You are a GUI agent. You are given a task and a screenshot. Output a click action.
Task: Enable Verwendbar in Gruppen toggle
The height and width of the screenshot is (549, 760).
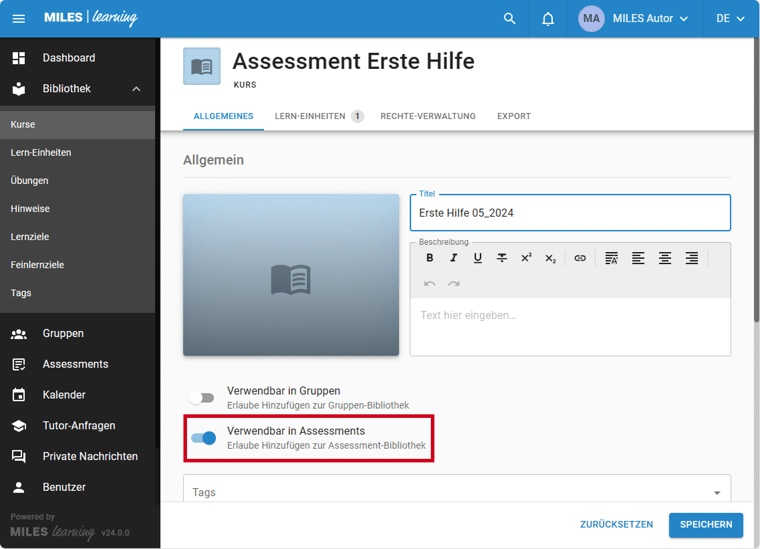pyautogui.click(x=203, y=398)
